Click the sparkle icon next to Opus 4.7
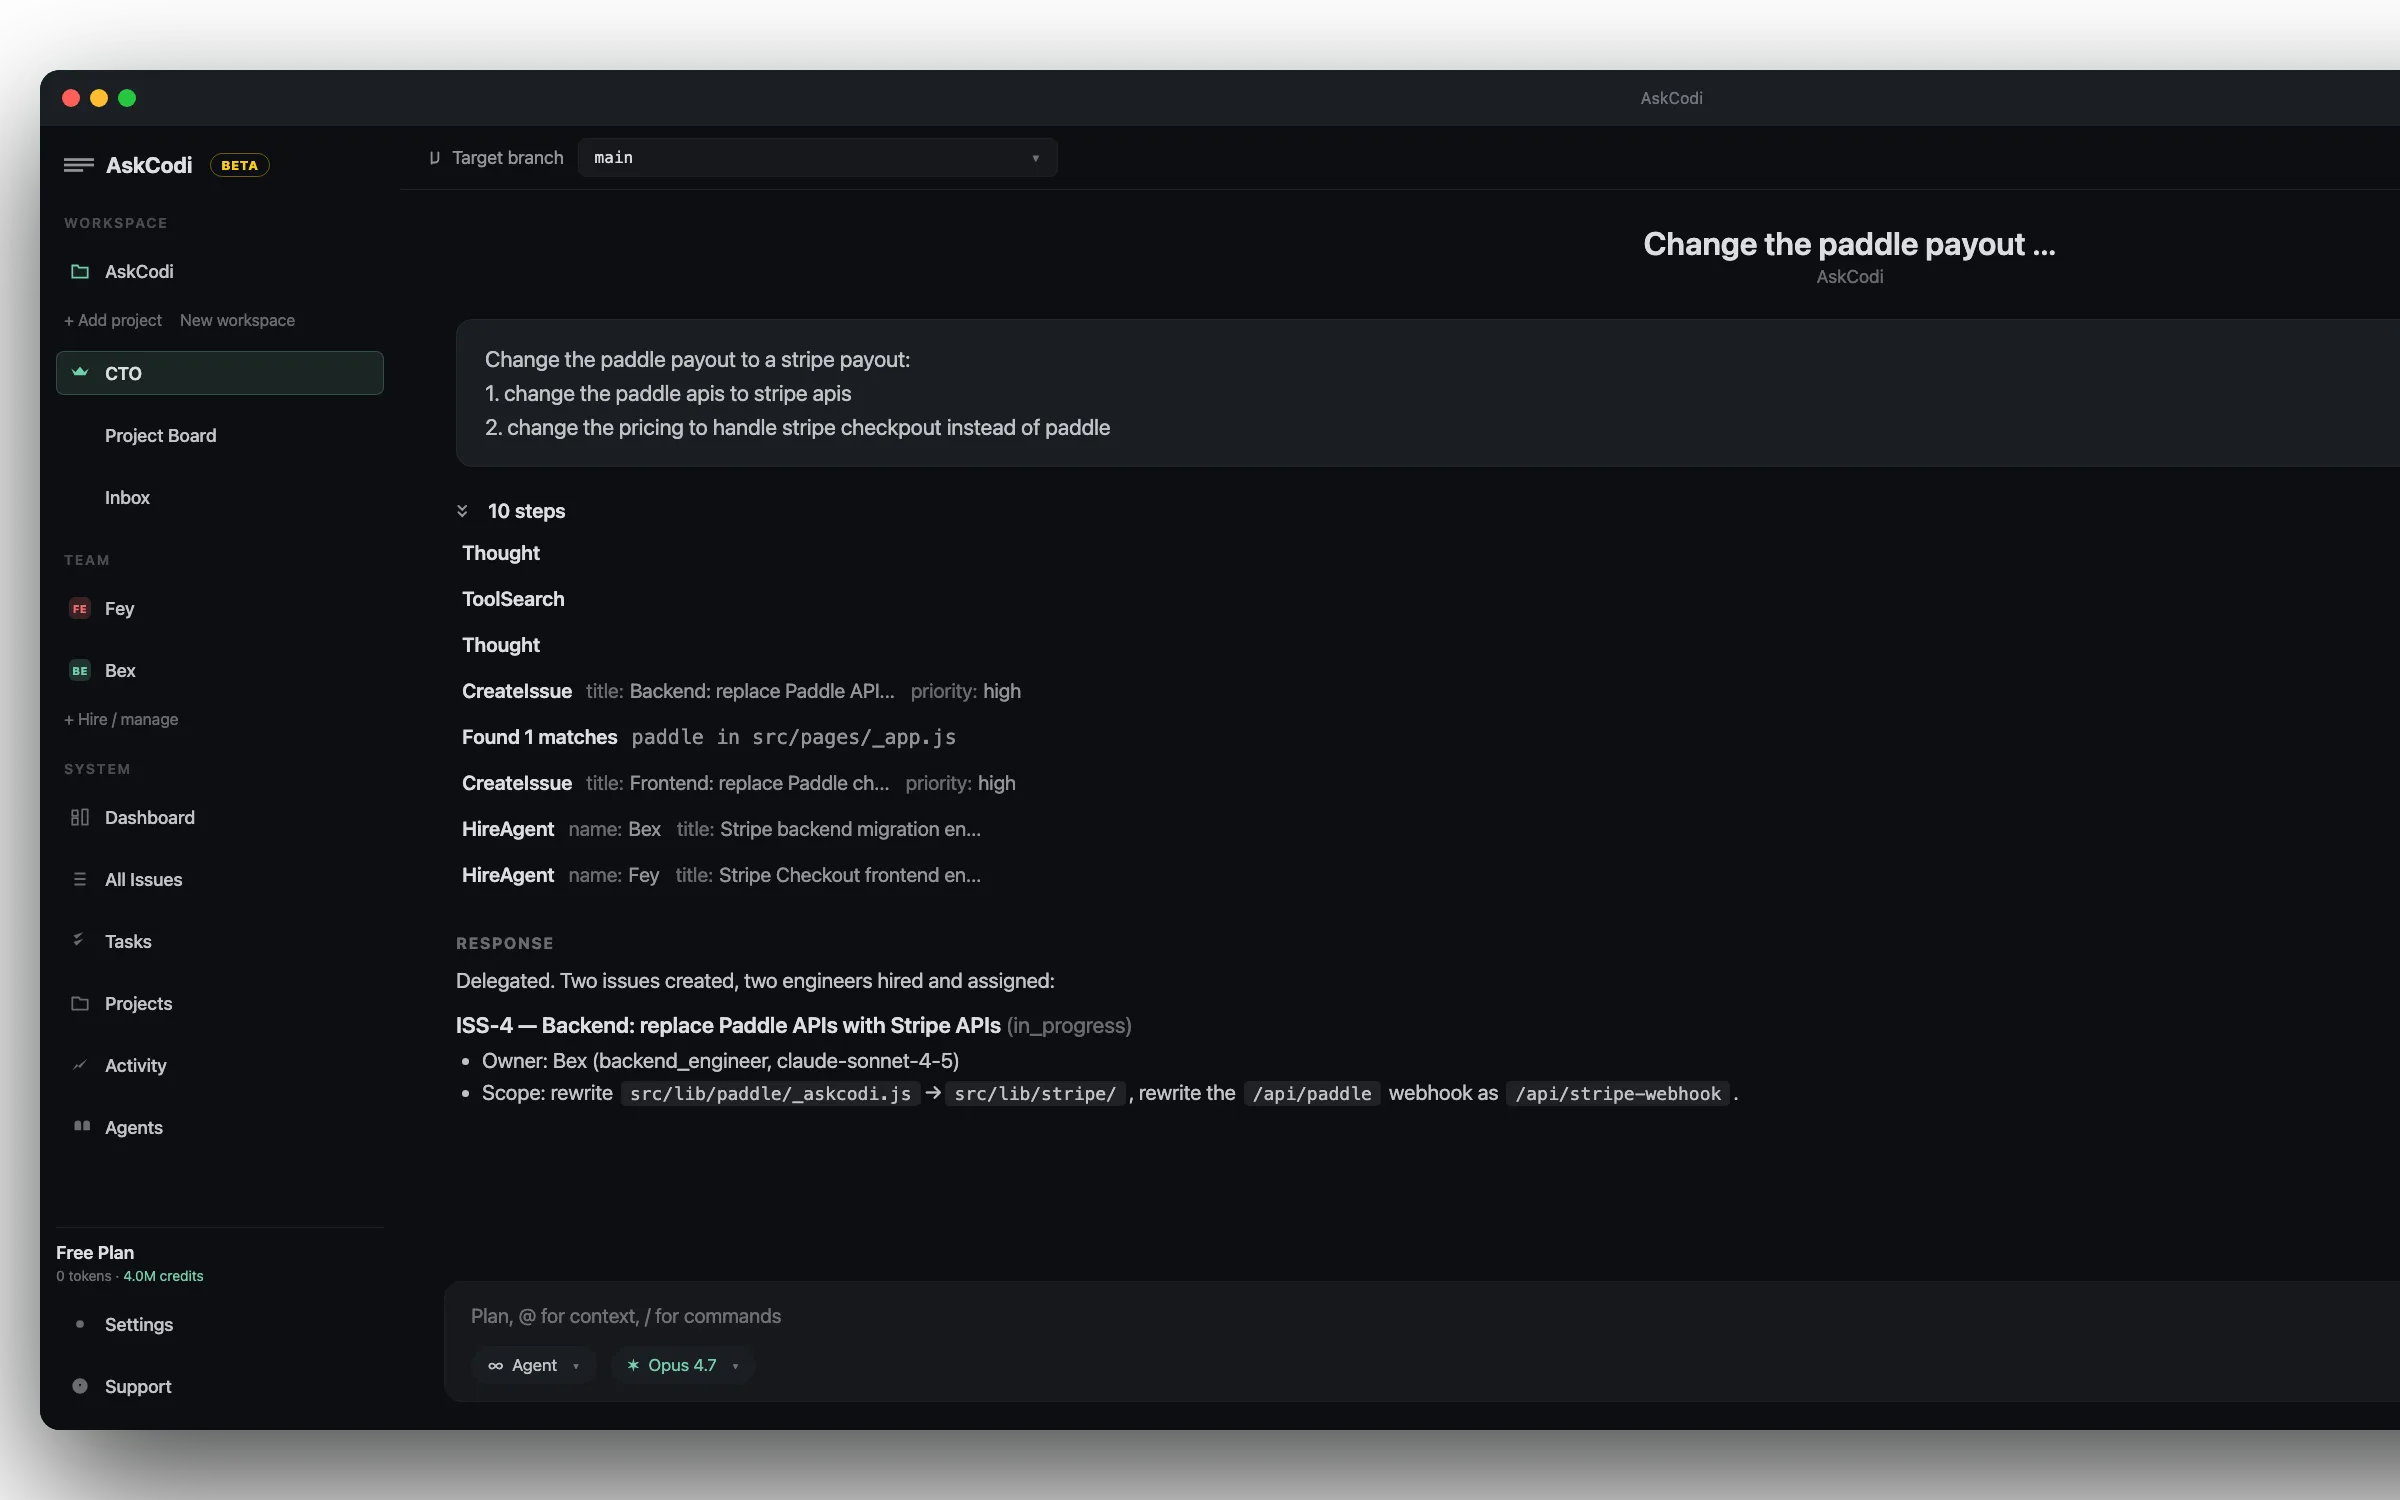The height and width of the screenshot is (1500, 2400). 633,1365
